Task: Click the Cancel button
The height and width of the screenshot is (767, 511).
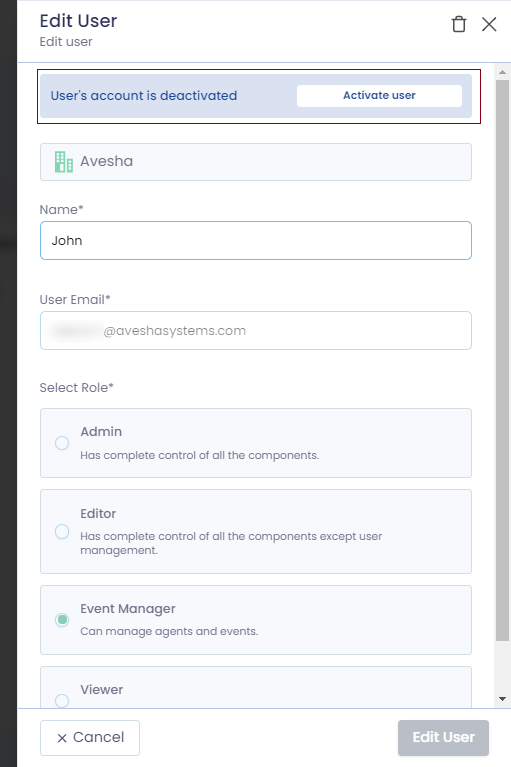Action: [x=90, y=738]
